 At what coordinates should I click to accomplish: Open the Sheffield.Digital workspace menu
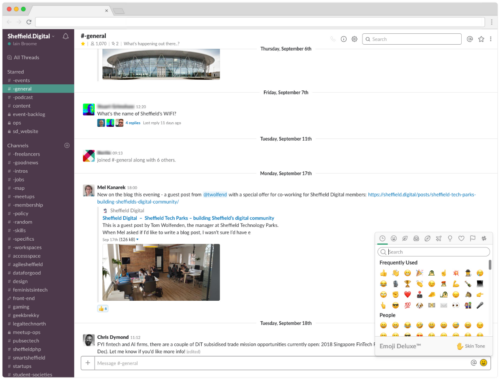point(31,36)
